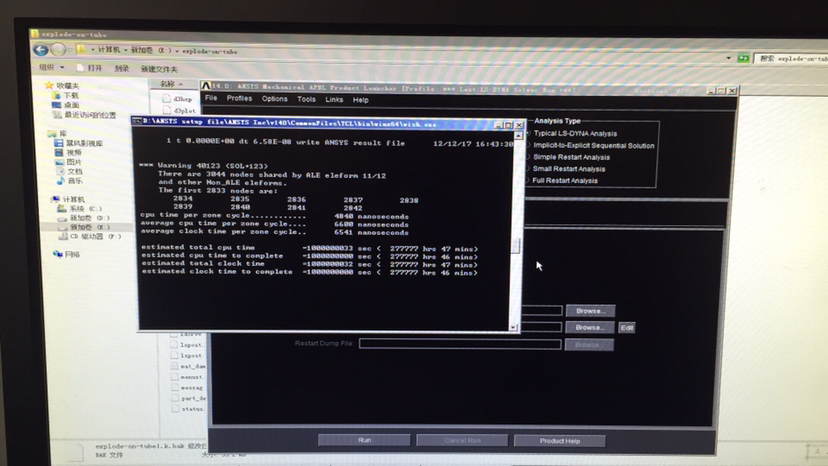Image resolution: width=828 pixels, height=466 pixels.
Task: Open the 图片 pictures library
Action: [69, 162]
